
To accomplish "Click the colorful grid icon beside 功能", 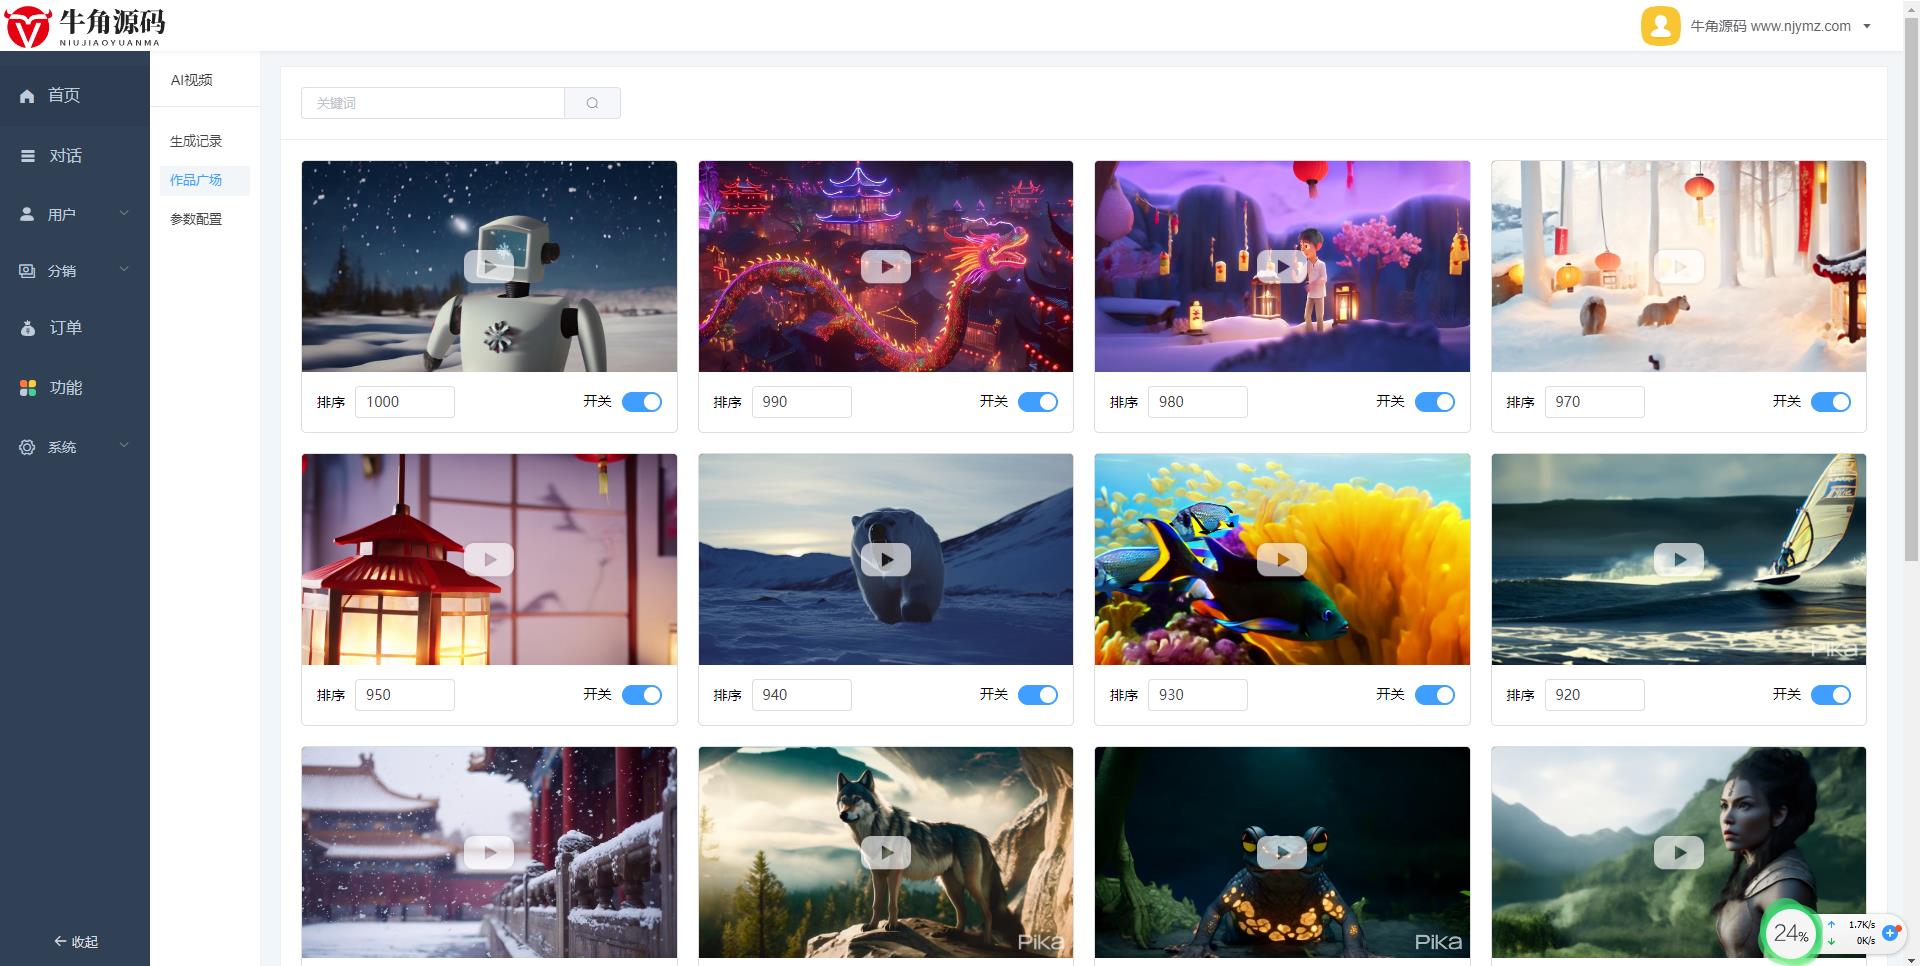I will (x=28, y=388).
